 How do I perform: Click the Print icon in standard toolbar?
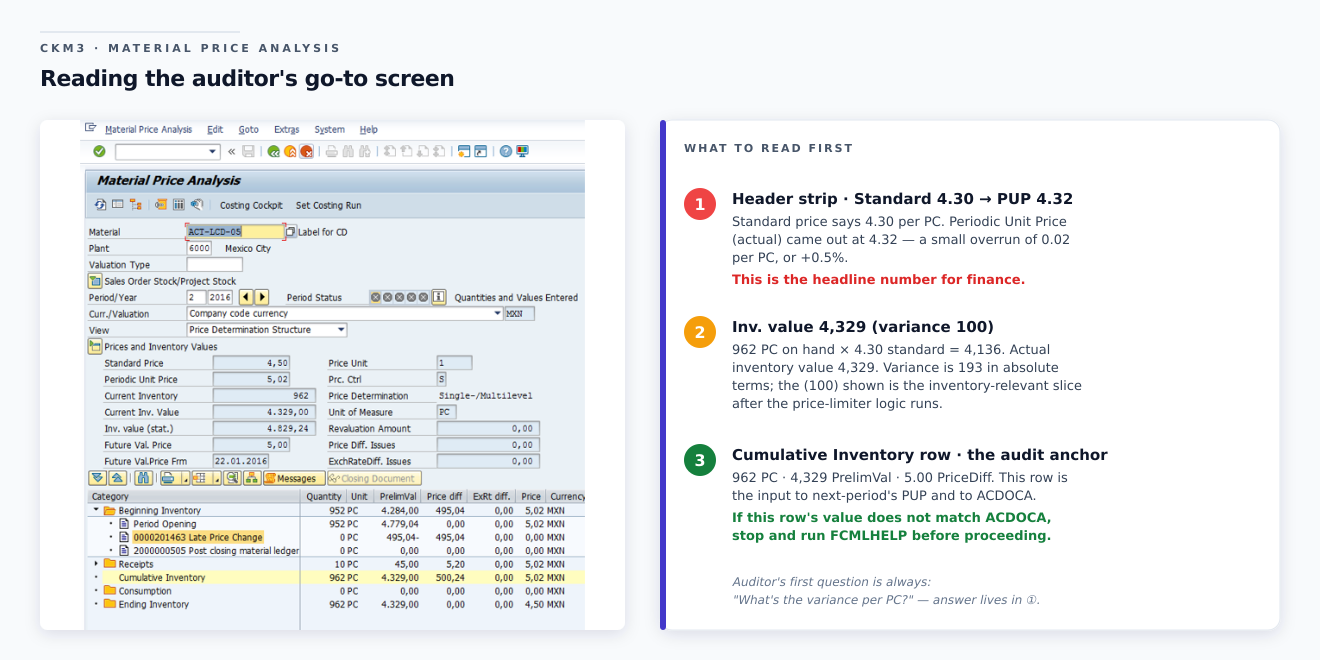[x=331, y=151]
